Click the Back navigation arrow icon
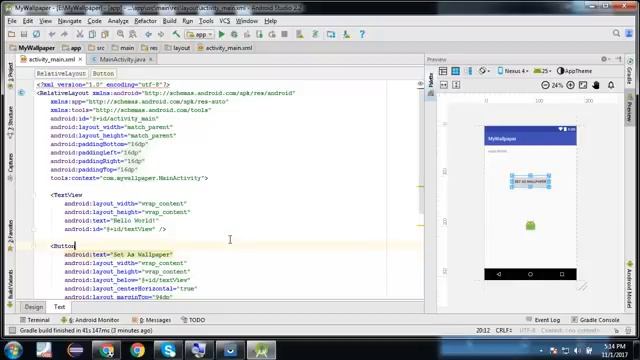Image resolution: width=640 pixels, height=360 pixels. point(148,34)
